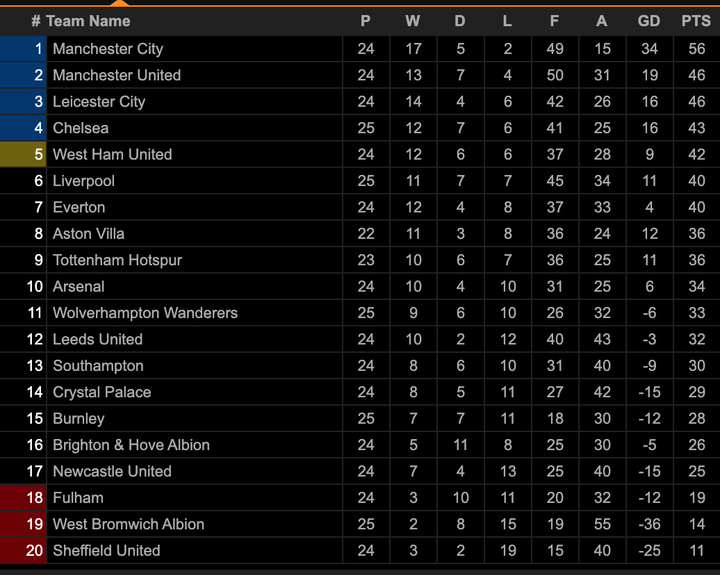The image size is (720, 575).
Task: Open the Tottenham Hotspur team link
Action: pos(117,260)
